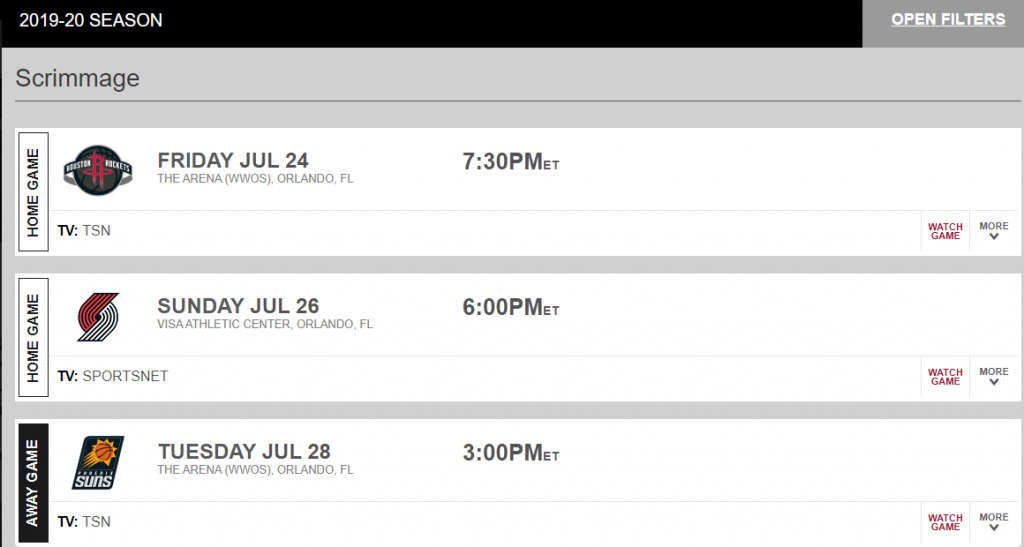Expand More options for the Trail Blazers game
The image size is (1024, 547).
(993, 377)
